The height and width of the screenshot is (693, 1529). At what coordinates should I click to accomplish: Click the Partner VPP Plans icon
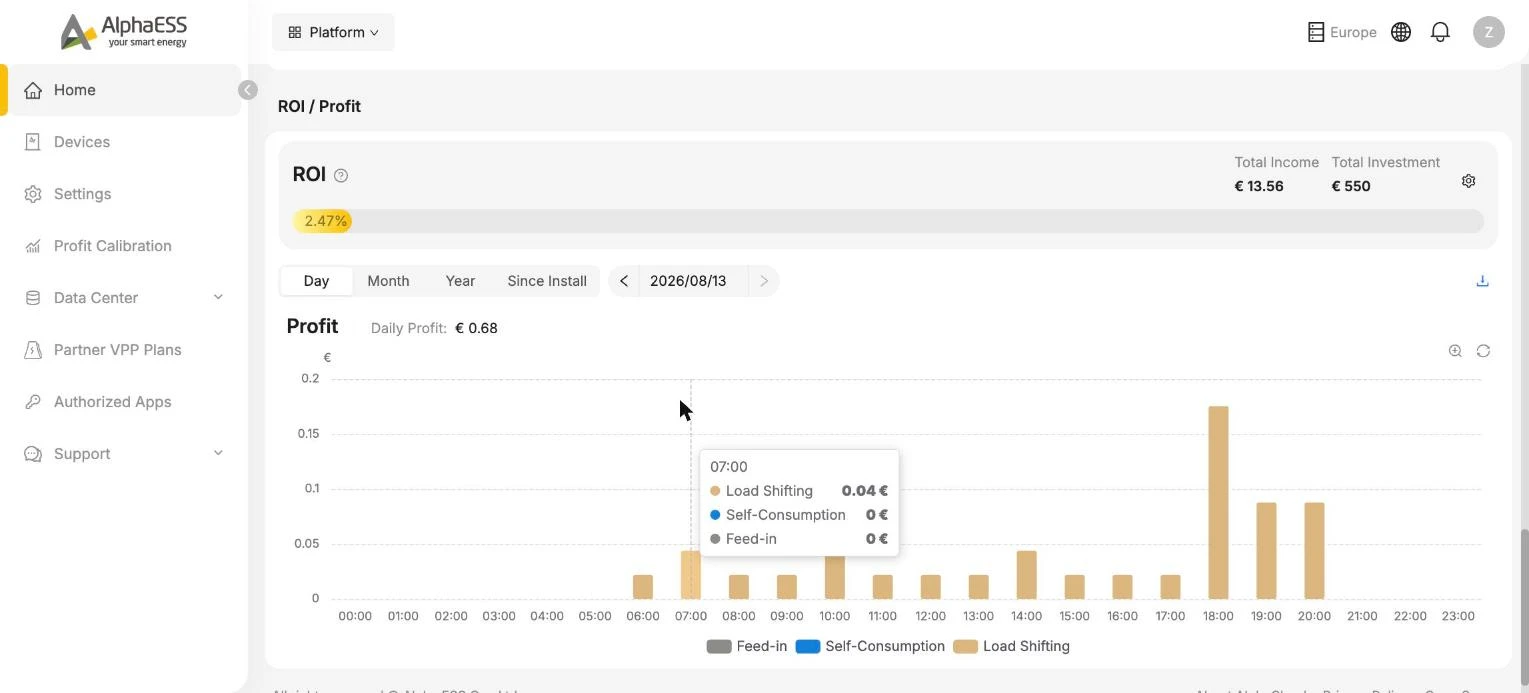[33, 350]
